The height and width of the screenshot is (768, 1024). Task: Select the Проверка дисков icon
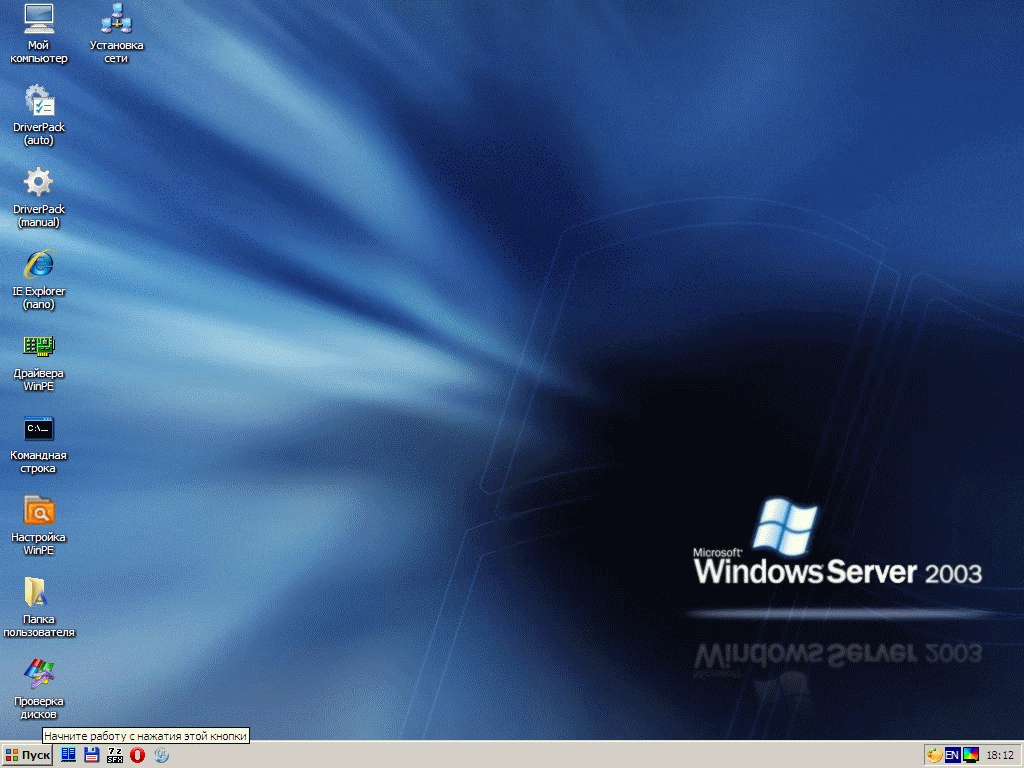(x=39, y=690)
